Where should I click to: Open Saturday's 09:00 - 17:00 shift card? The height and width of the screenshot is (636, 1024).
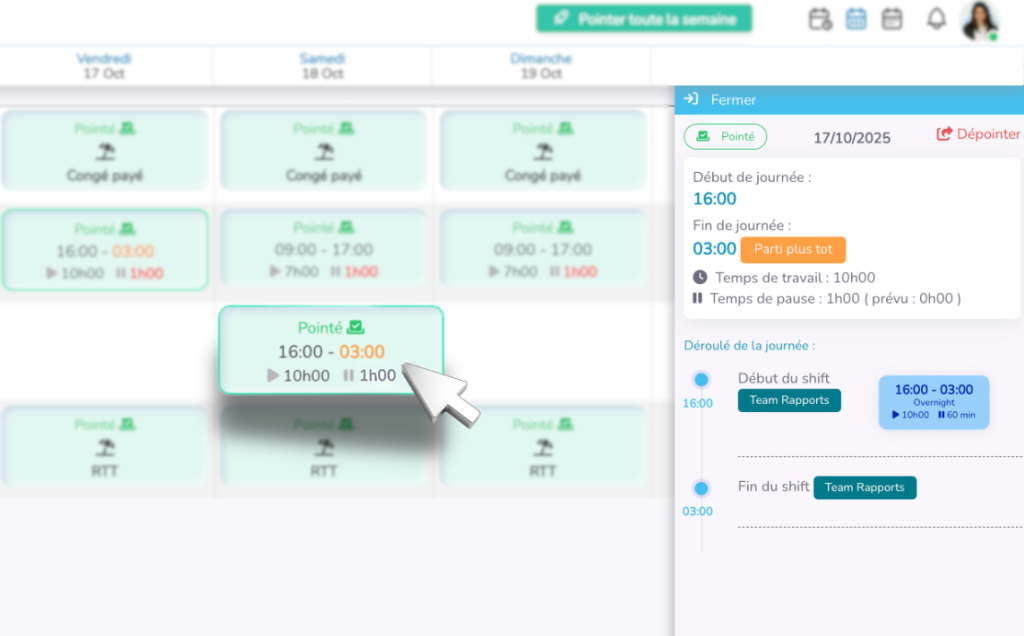(x=323, y=250)
